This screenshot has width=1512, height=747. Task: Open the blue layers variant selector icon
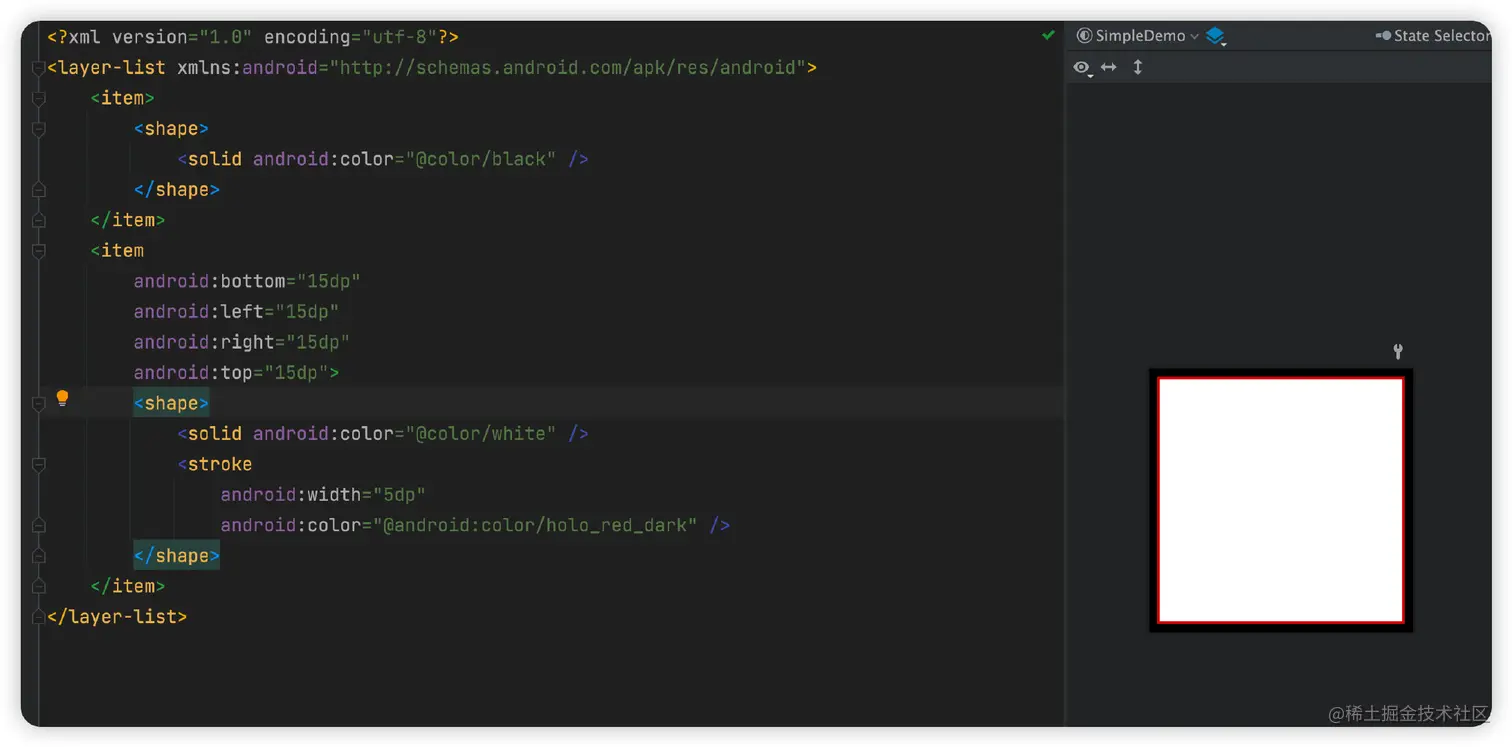pos(1216,36)
